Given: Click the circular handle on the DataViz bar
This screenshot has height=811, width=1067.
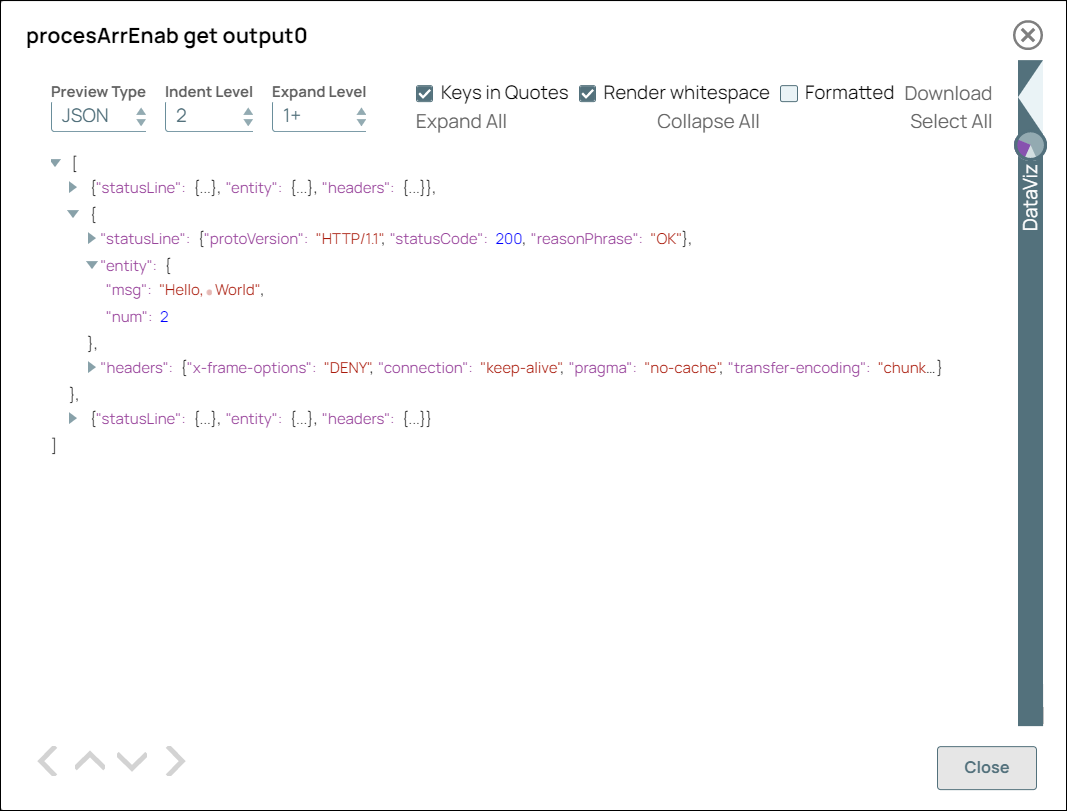Looking at the screenshot, I should (x=1029, y=145).
